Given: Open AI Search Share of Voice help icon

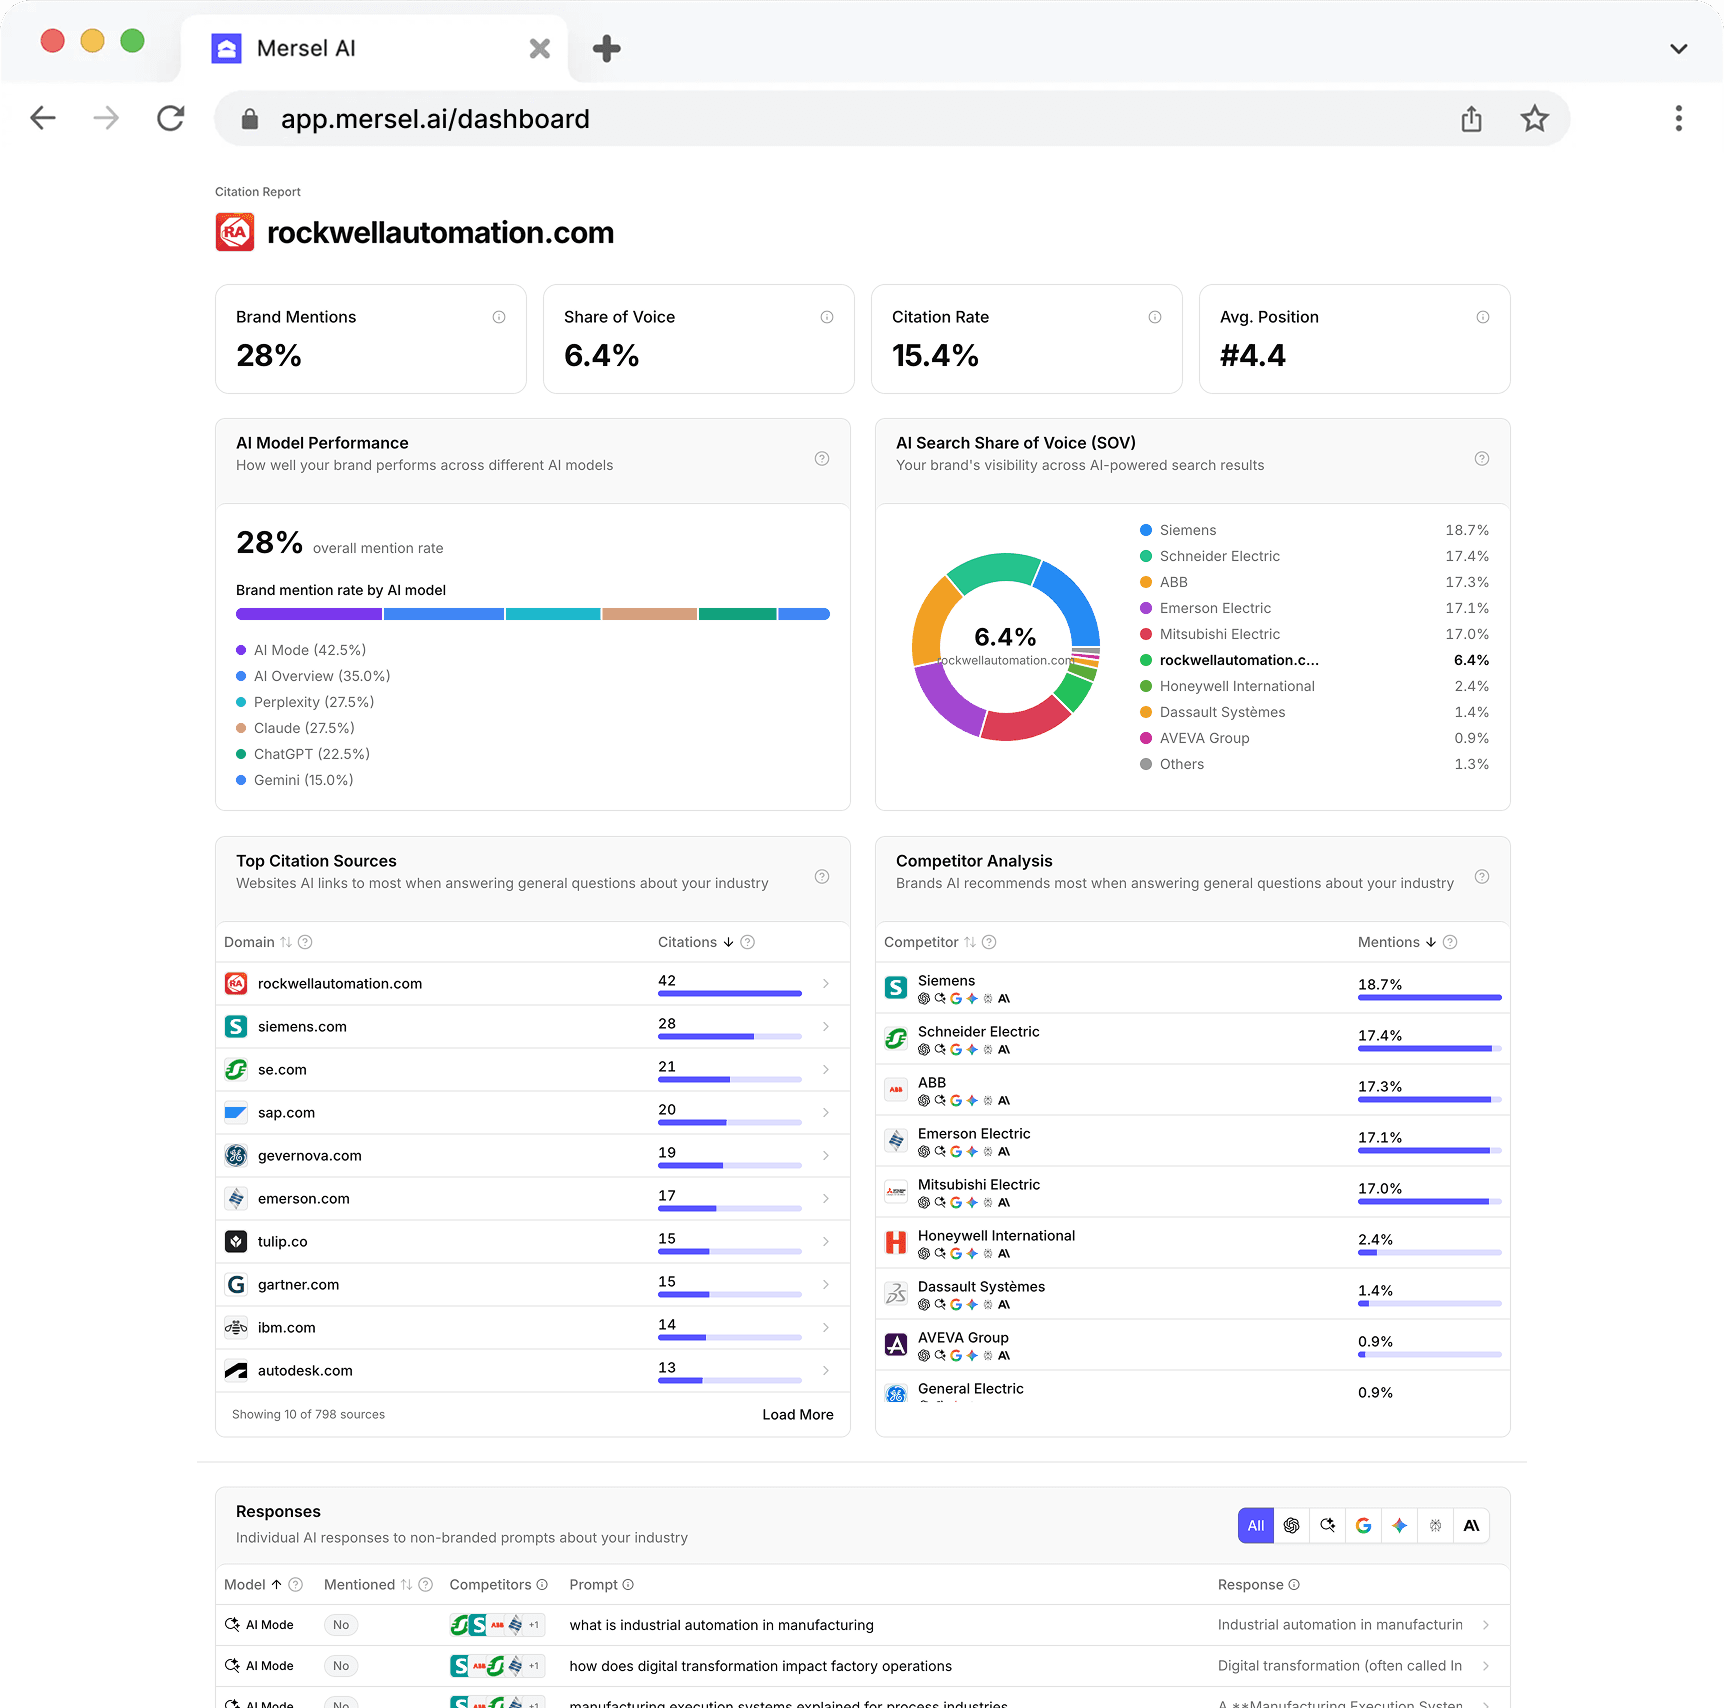Looking at the screenshot, I should (x=1481, y=458).
